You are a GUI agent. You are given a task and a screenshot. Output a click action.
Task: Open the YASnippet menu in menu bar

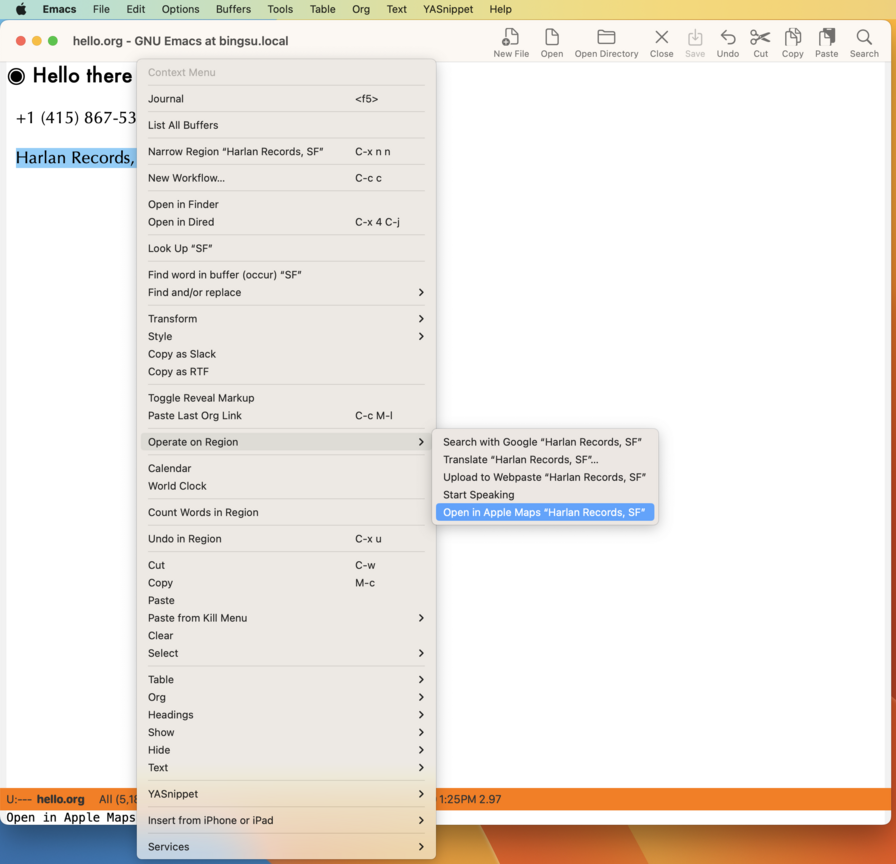447,9
